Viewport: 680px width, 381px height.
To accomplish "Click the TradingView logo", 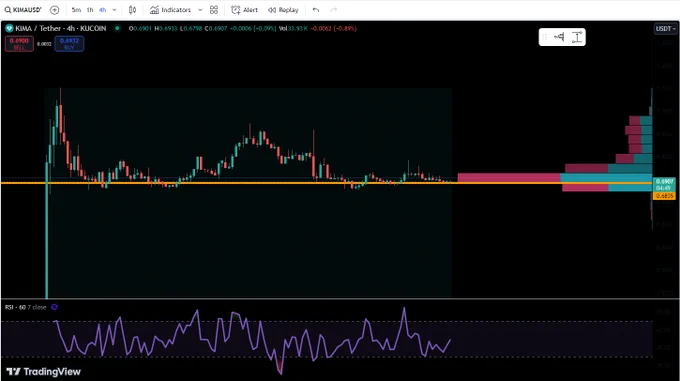I will click(43, 371).
